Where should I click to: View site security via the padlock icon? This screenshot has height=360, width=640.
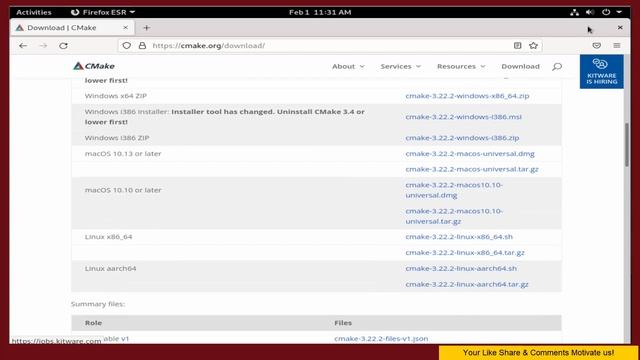pos(142,46)
